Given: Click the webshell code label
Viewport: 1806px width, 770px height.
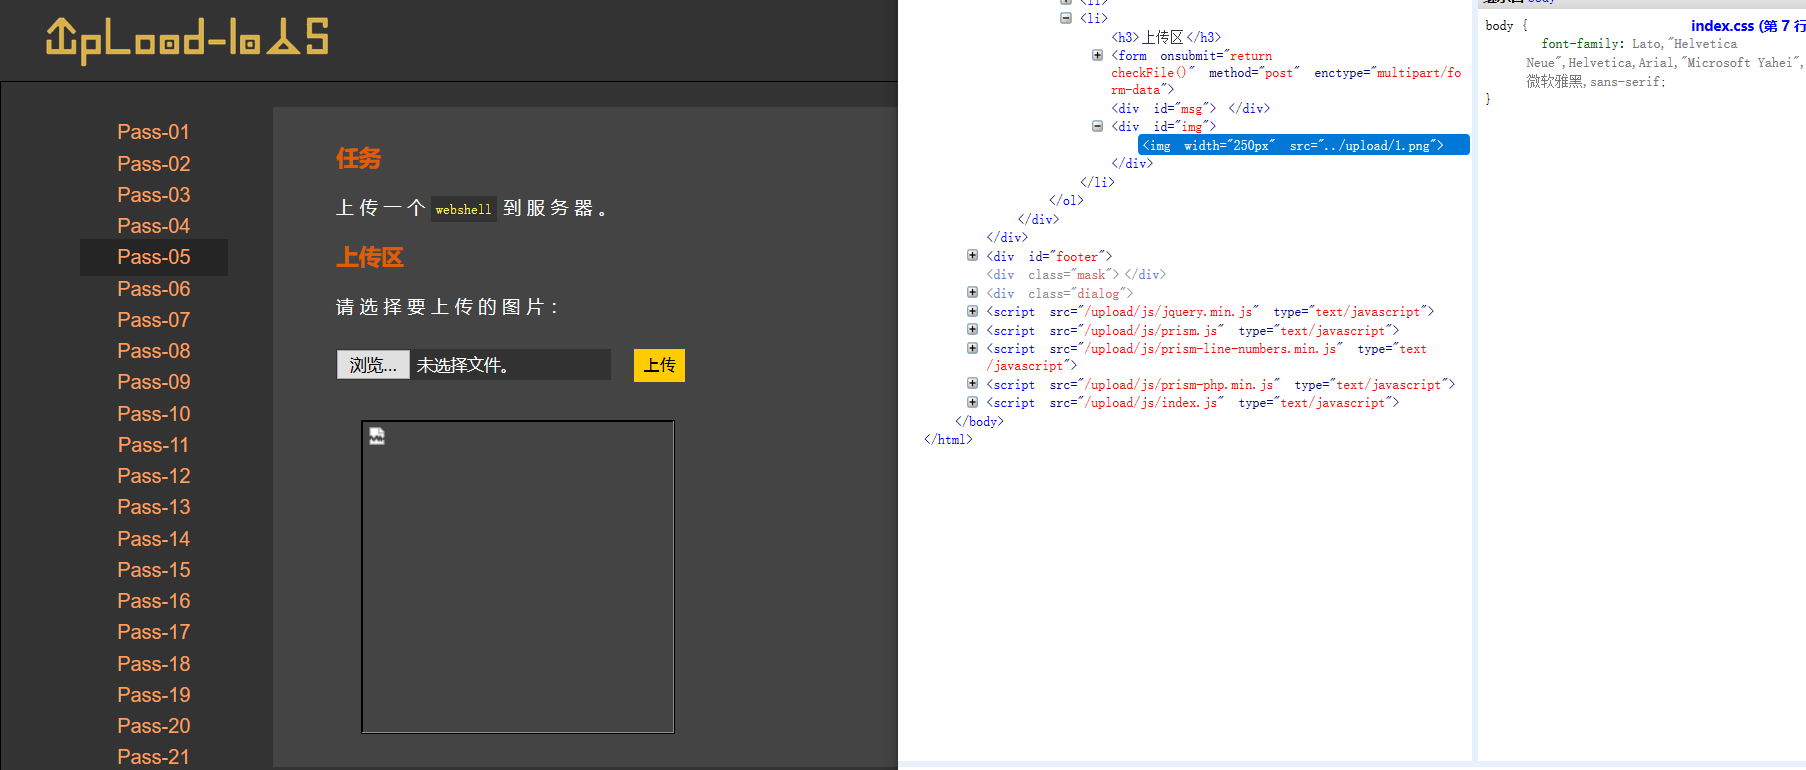Looking at the screenshot, I should (464, 209).
